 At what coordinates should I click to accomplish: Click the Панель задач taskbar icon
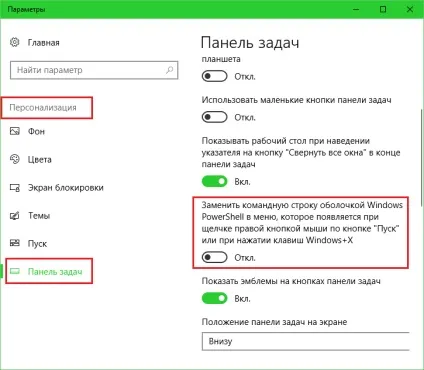[x=15, y=271]
